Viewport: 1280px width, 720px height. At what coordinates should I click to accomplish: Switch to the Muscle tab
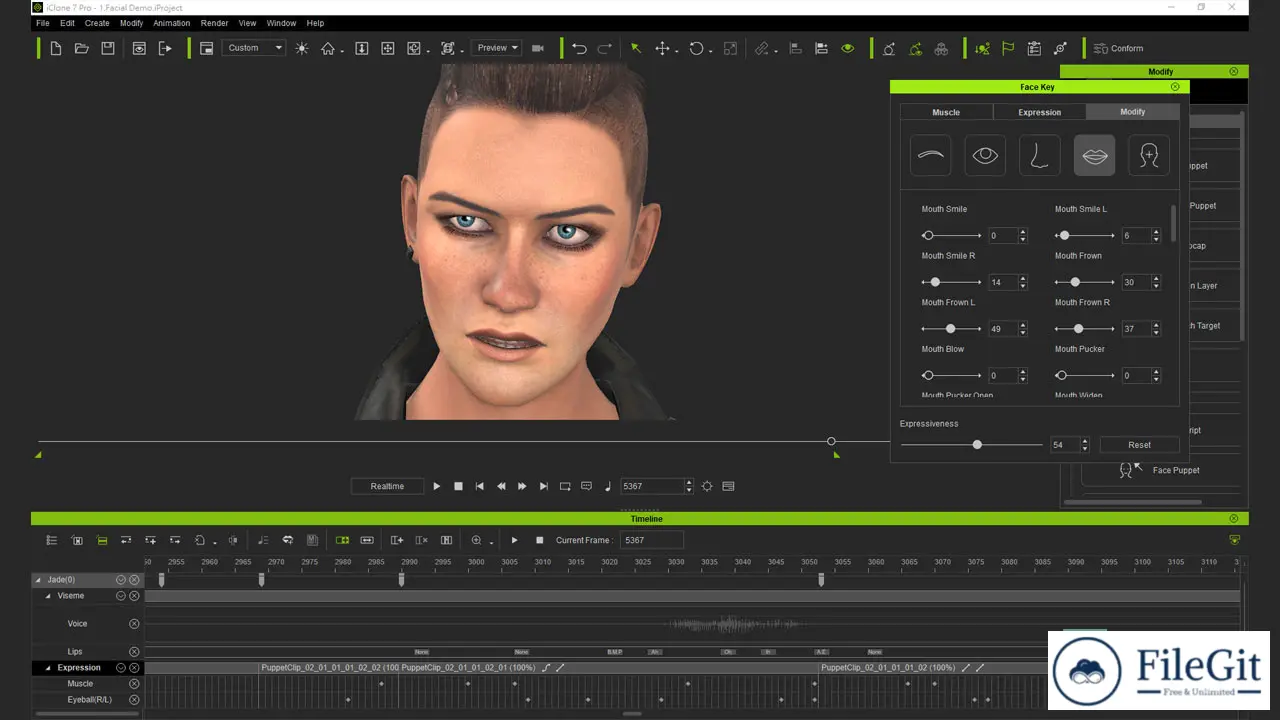[946, 112]
